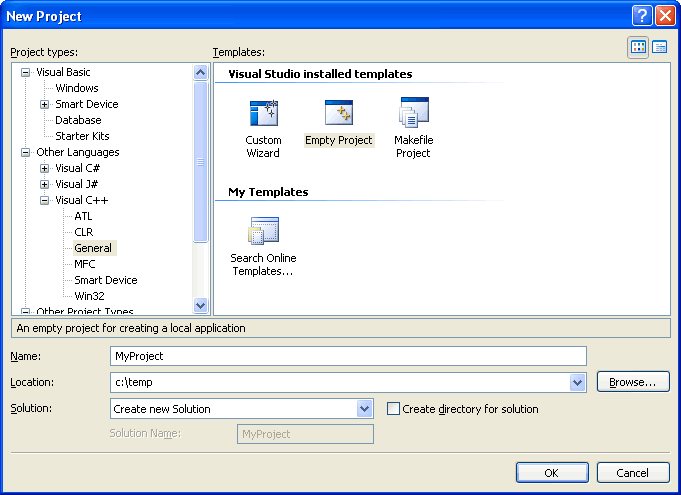Select Starter Kits project type

[x=82, y=136]
